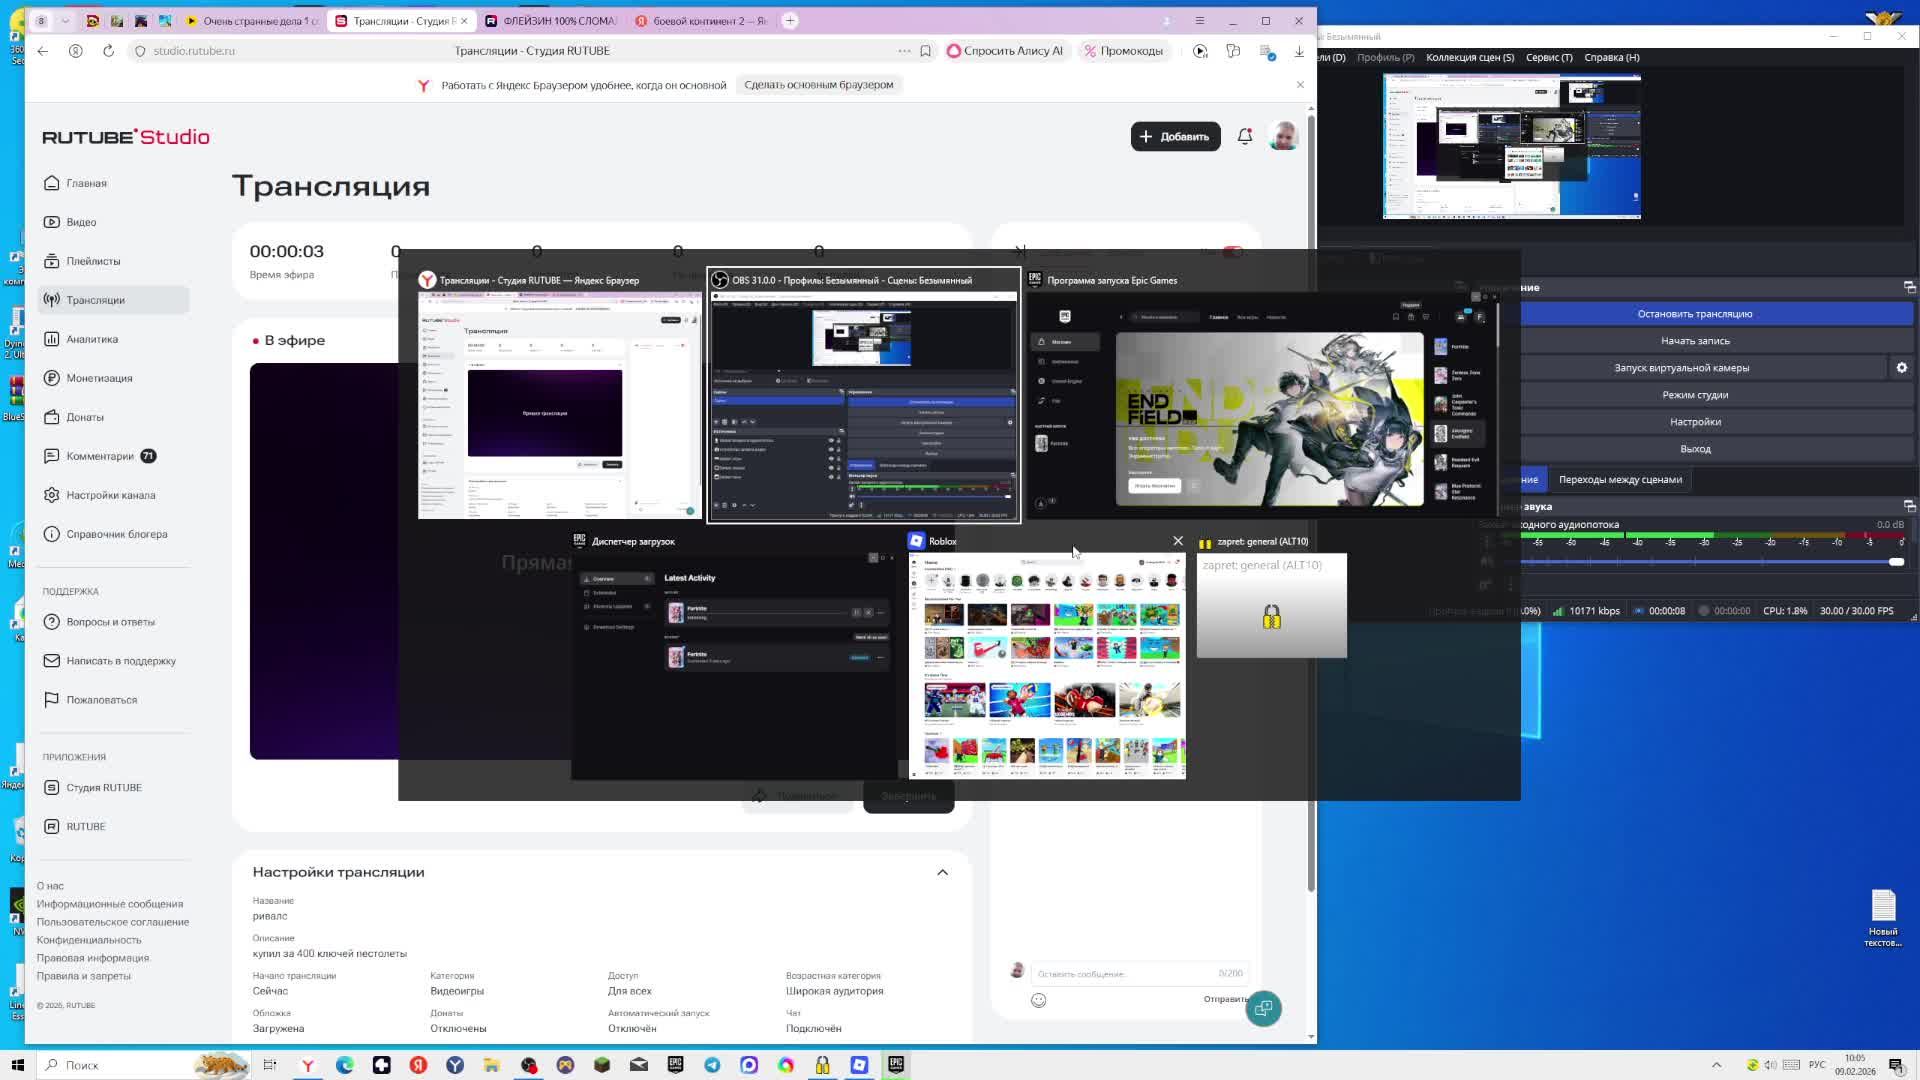
Task: Show hidden system tray icons
Action: 1716,1065
